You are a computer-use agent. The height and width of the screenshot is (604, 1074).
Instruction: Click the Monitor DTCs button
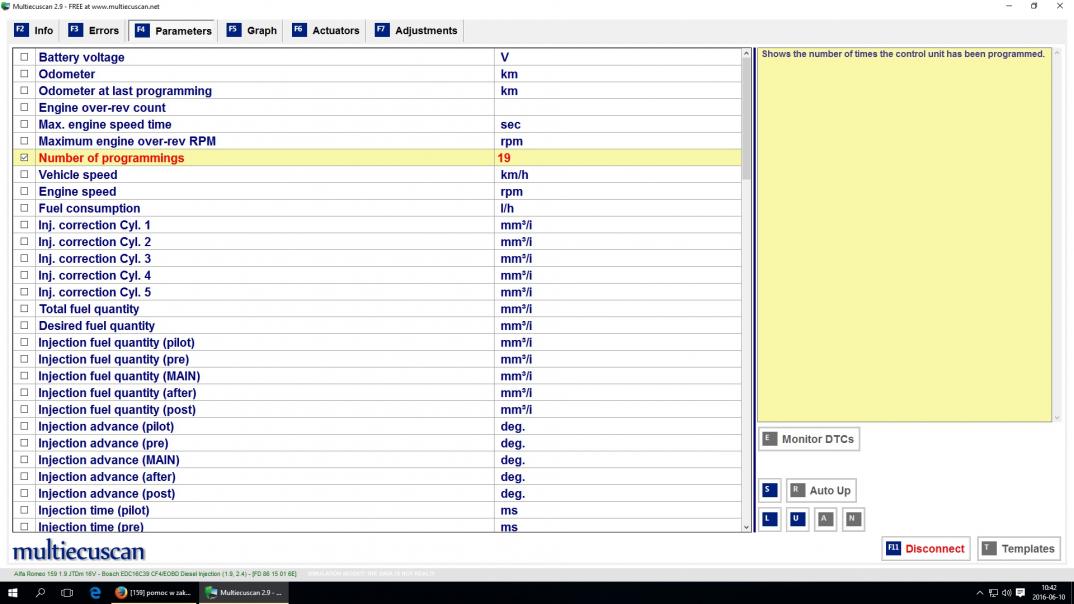tap(809, 439)
